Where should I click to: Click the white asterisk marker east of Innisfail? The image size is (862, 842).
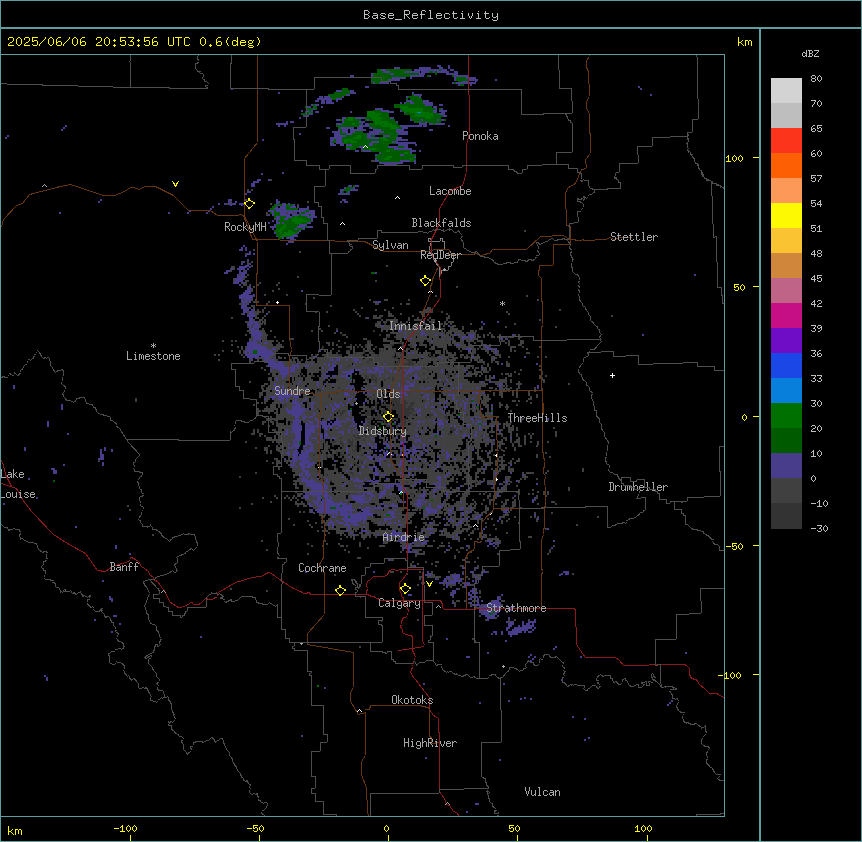click(x=502, y=303)
